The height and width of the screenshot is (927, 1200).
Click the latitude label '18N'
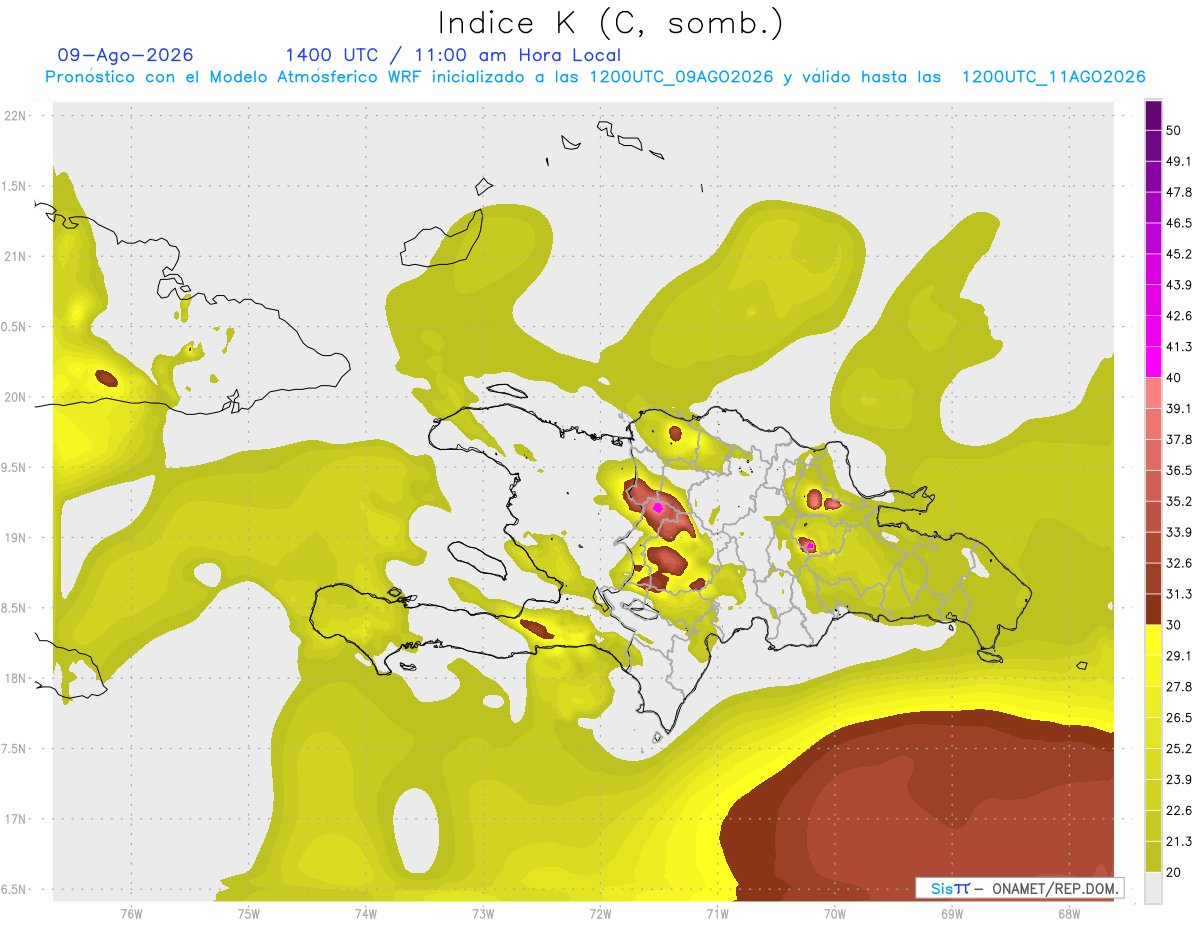click(x=16, y=678)
